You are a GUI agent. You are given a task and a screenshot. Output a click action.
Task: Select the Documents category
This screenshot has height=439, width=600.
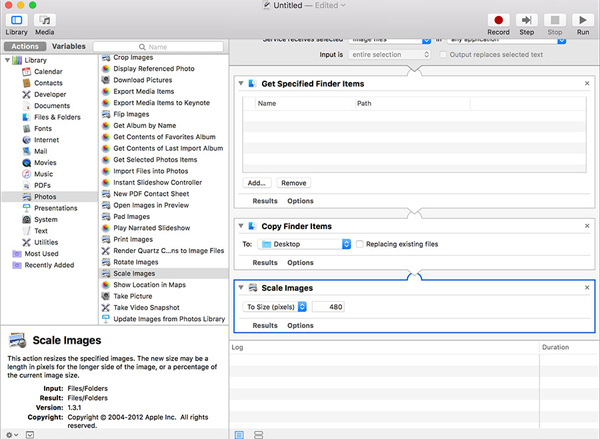(52, 106)
